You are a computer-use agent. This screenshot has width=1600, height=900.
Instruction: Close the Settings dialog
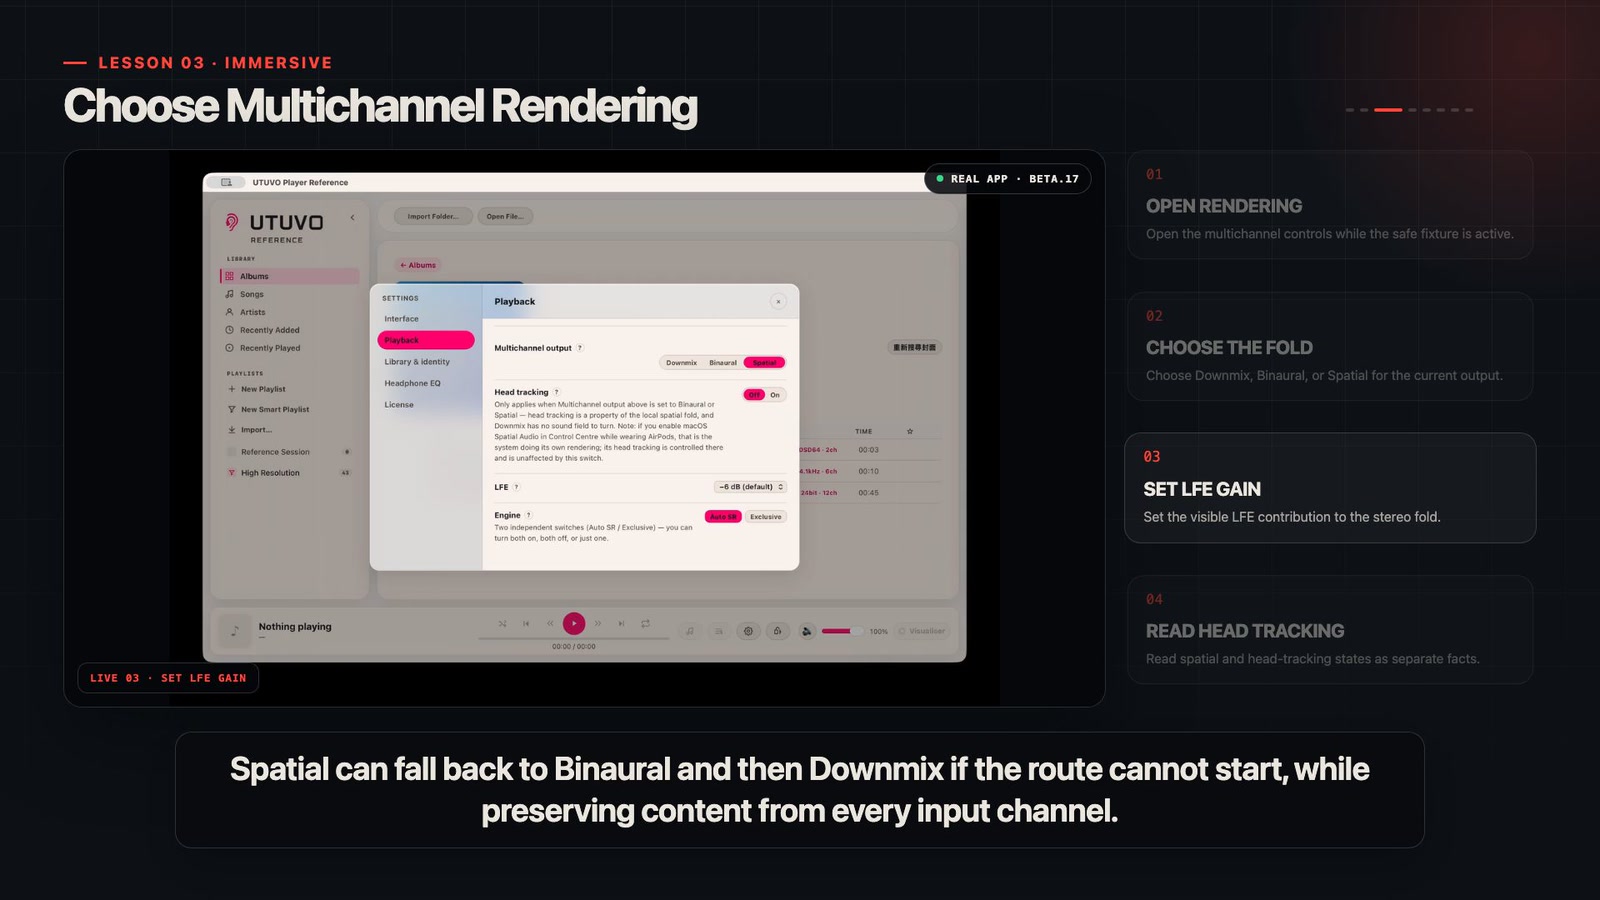(x=778, y=301)
